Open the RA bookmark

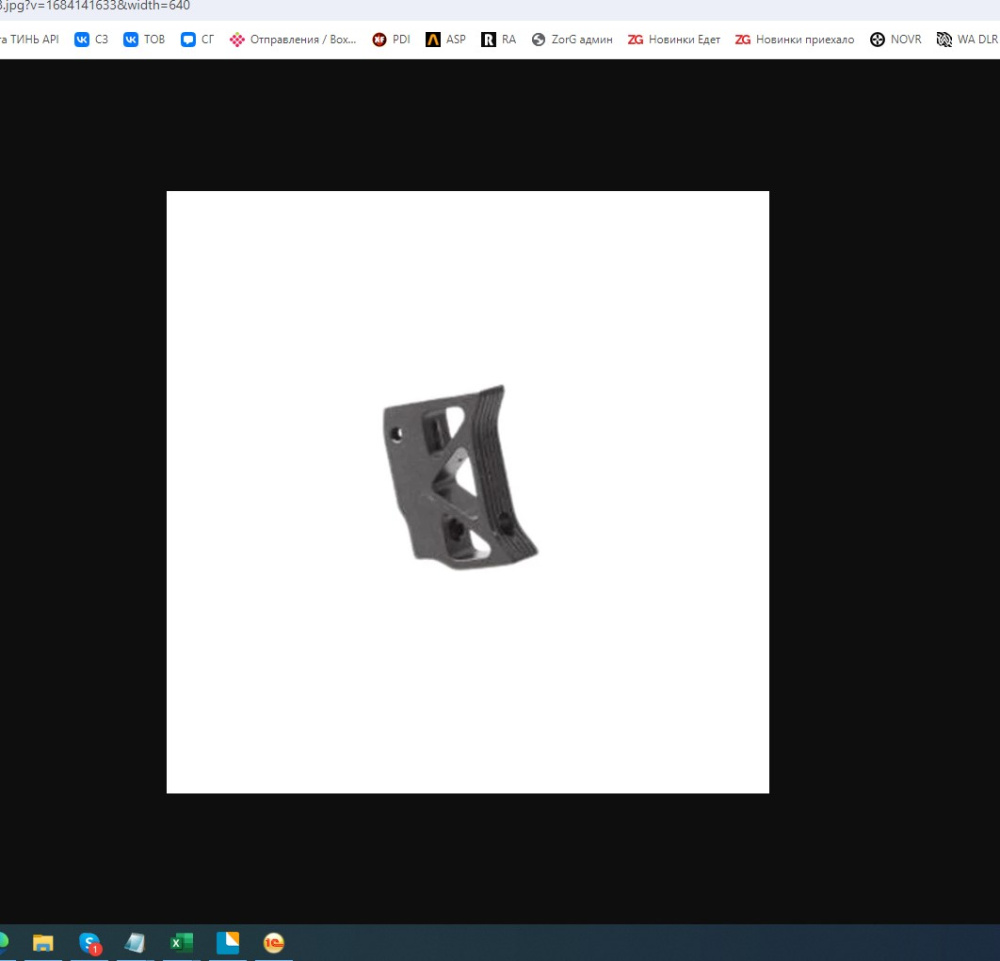coord(498,40)
